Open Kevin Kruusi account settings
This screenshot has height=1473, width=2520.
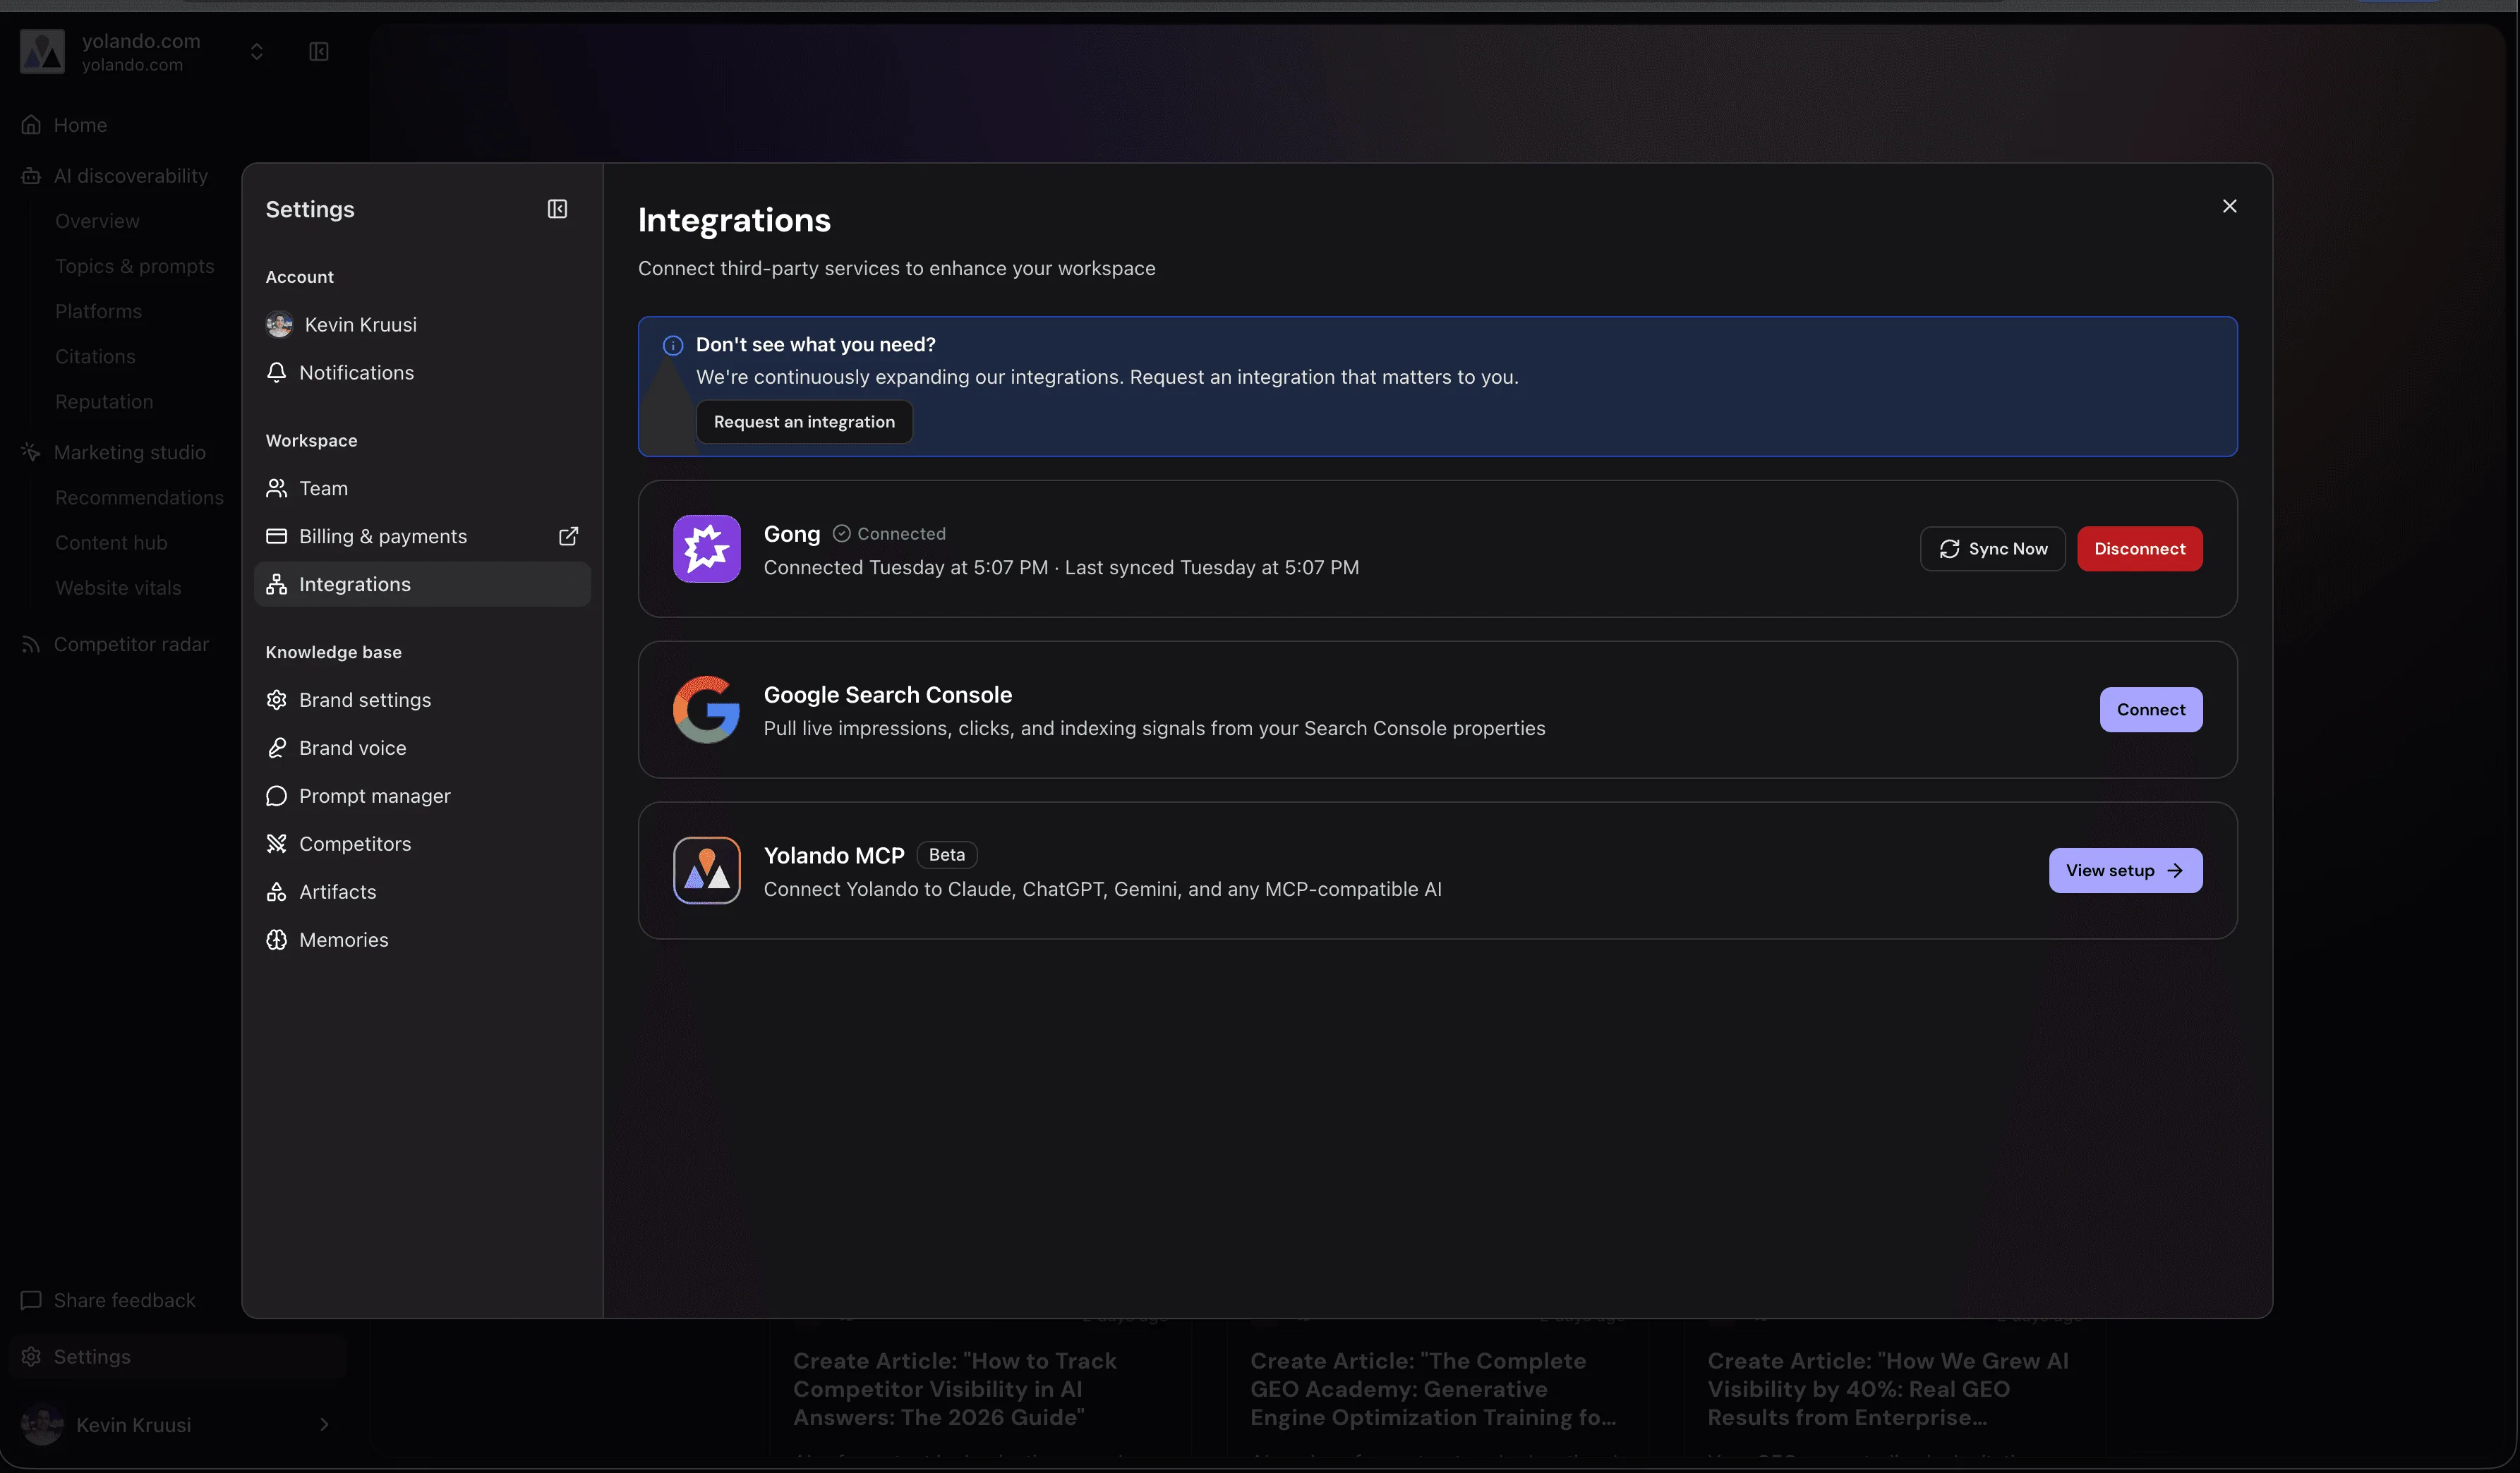point(422,325)
